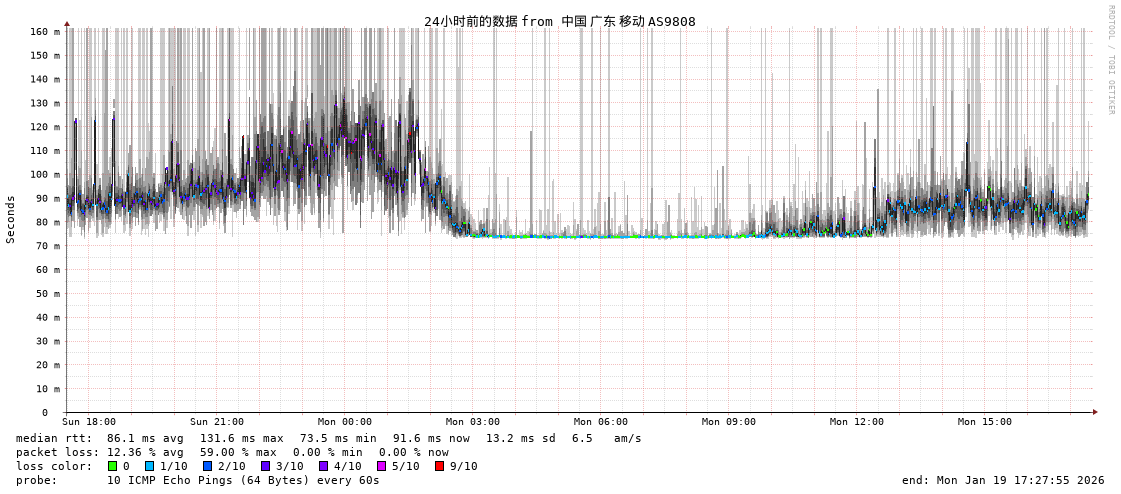The height and width of the screenshot is (494, 1121).
Task: Click the light blue 1/10 loss swatch
Action: point(149,466)
